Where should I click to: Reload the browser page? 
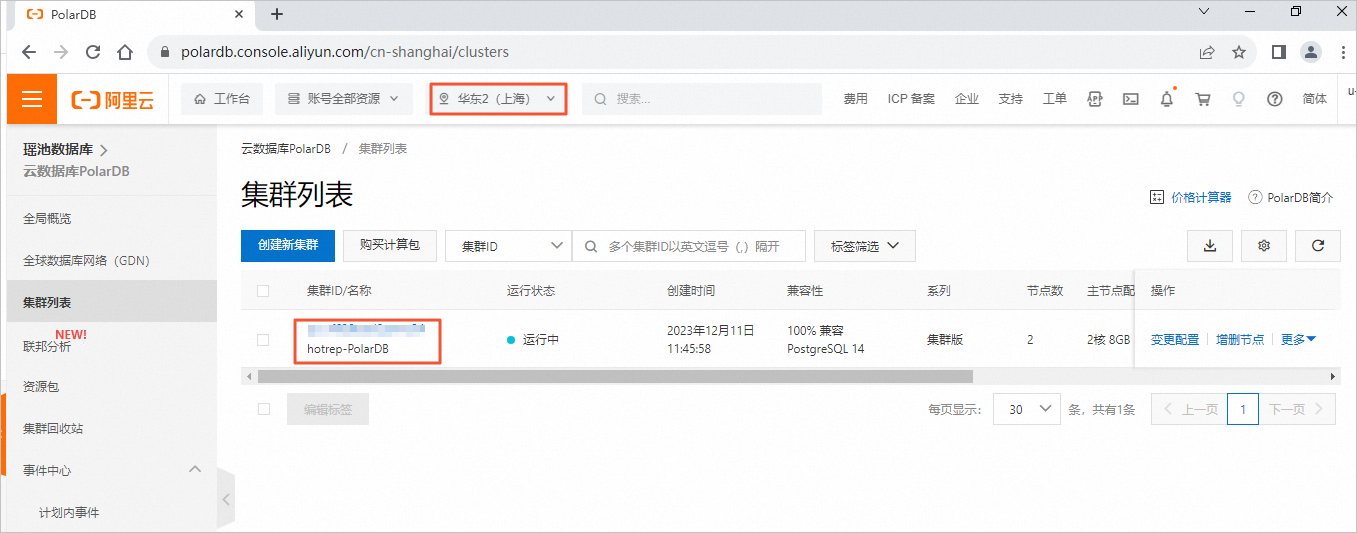click(x=93, y=52)
